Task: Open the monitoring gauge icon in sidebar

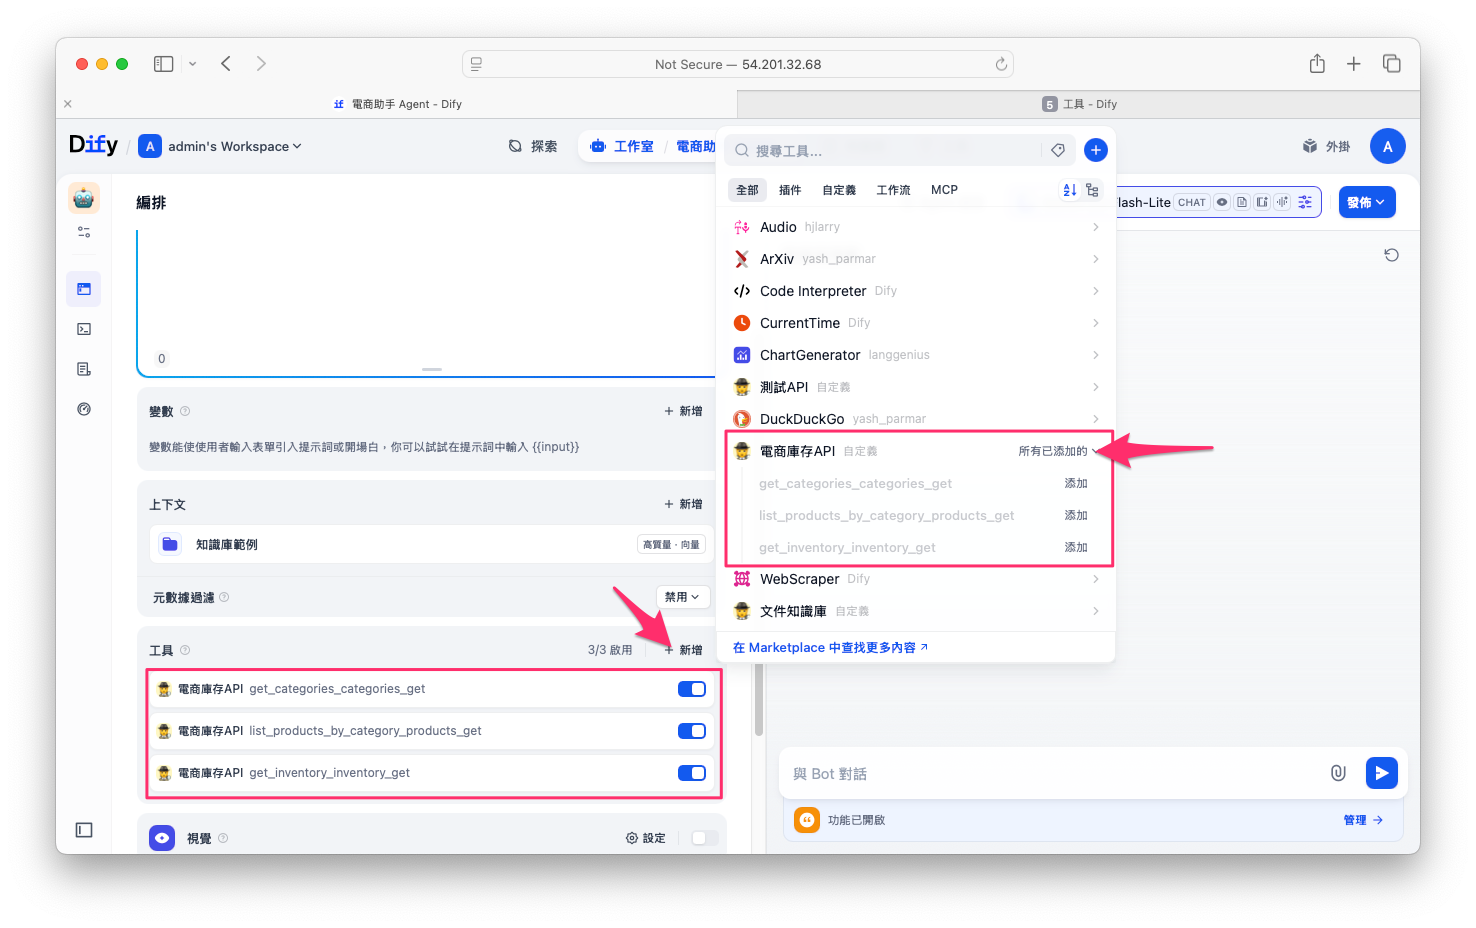Action: [84, 409]
